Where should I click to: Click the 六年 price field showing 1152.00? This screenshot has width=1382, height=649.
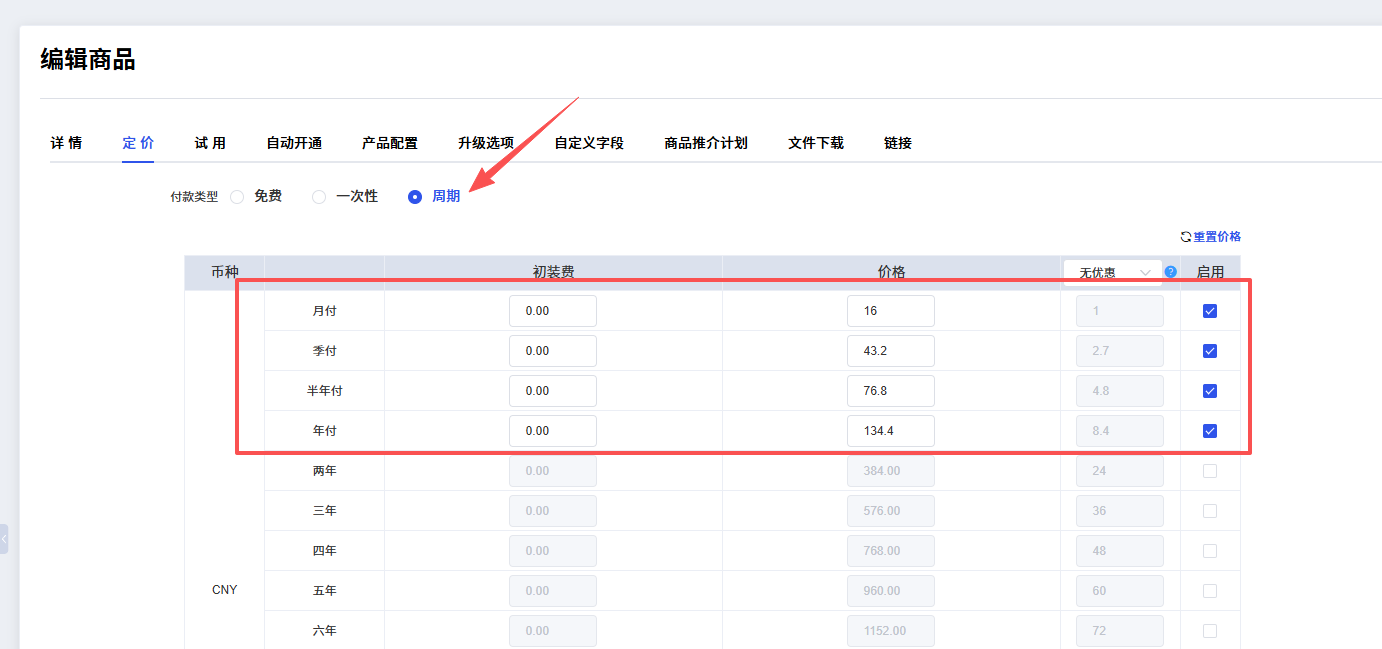pos(891,631)
